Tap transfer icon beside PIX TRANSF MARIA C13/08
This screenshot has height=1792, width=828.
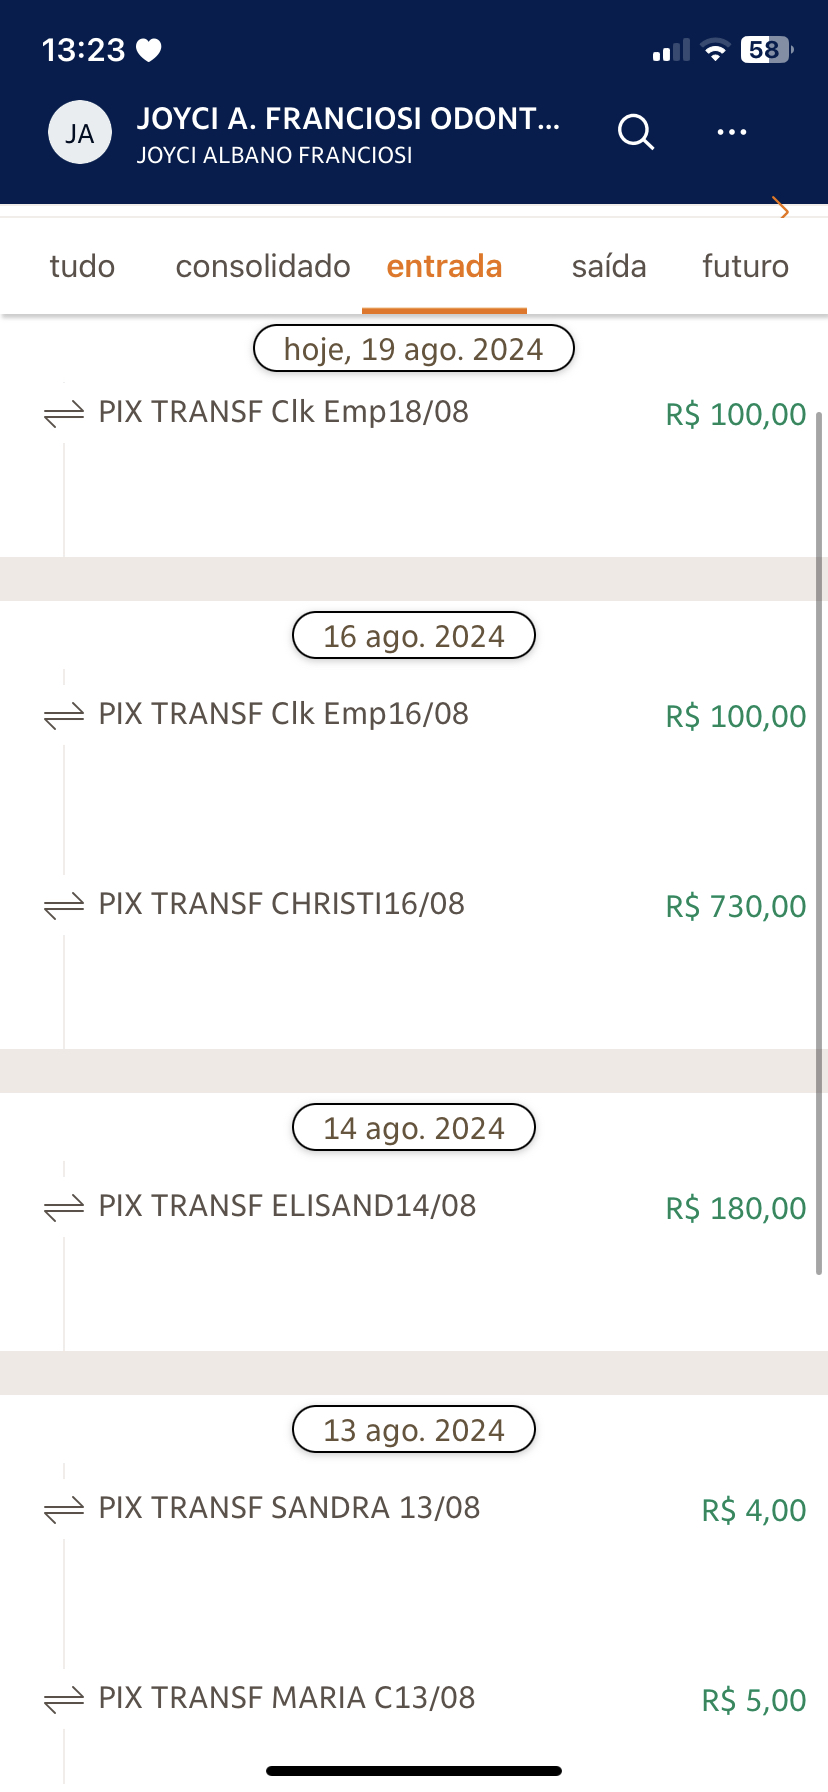(64, 1700)
